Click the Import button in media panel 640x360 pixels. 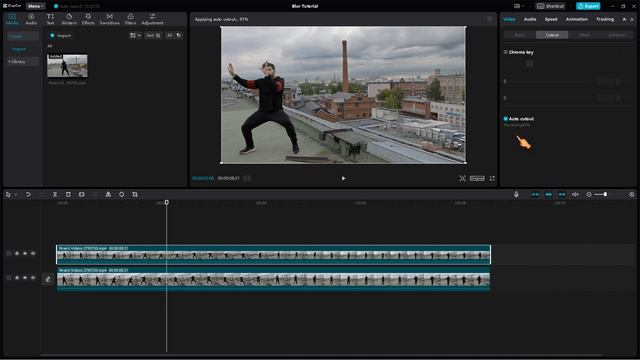coord(60,36)
